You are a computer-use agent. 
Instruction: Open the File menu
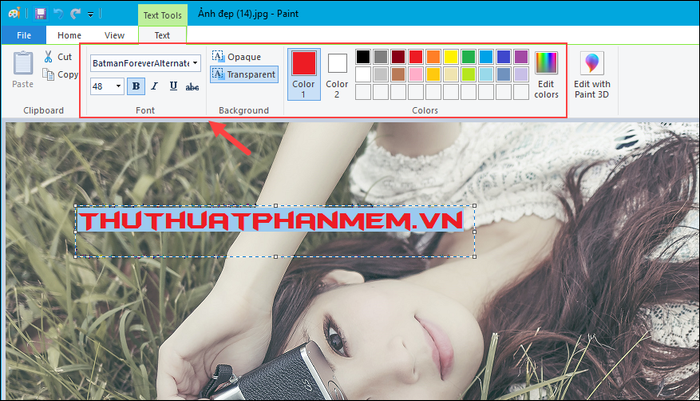tap(23, 35)
